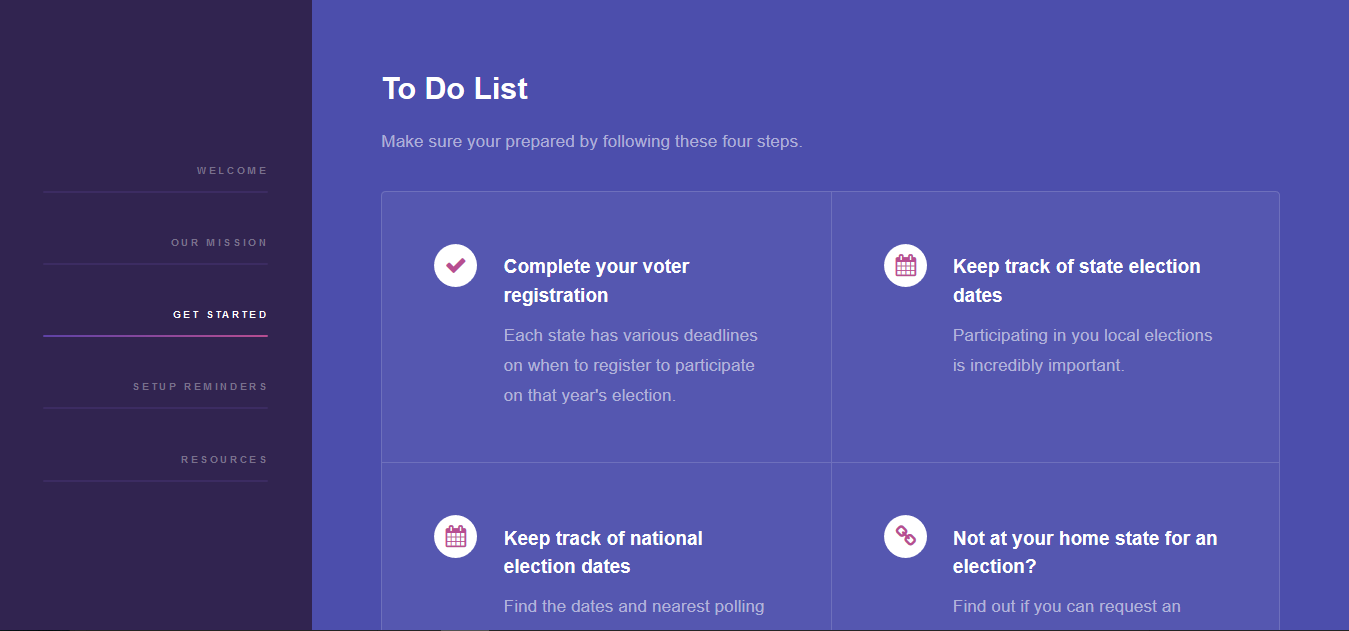Navigate to the Resources section

(224, 460)
